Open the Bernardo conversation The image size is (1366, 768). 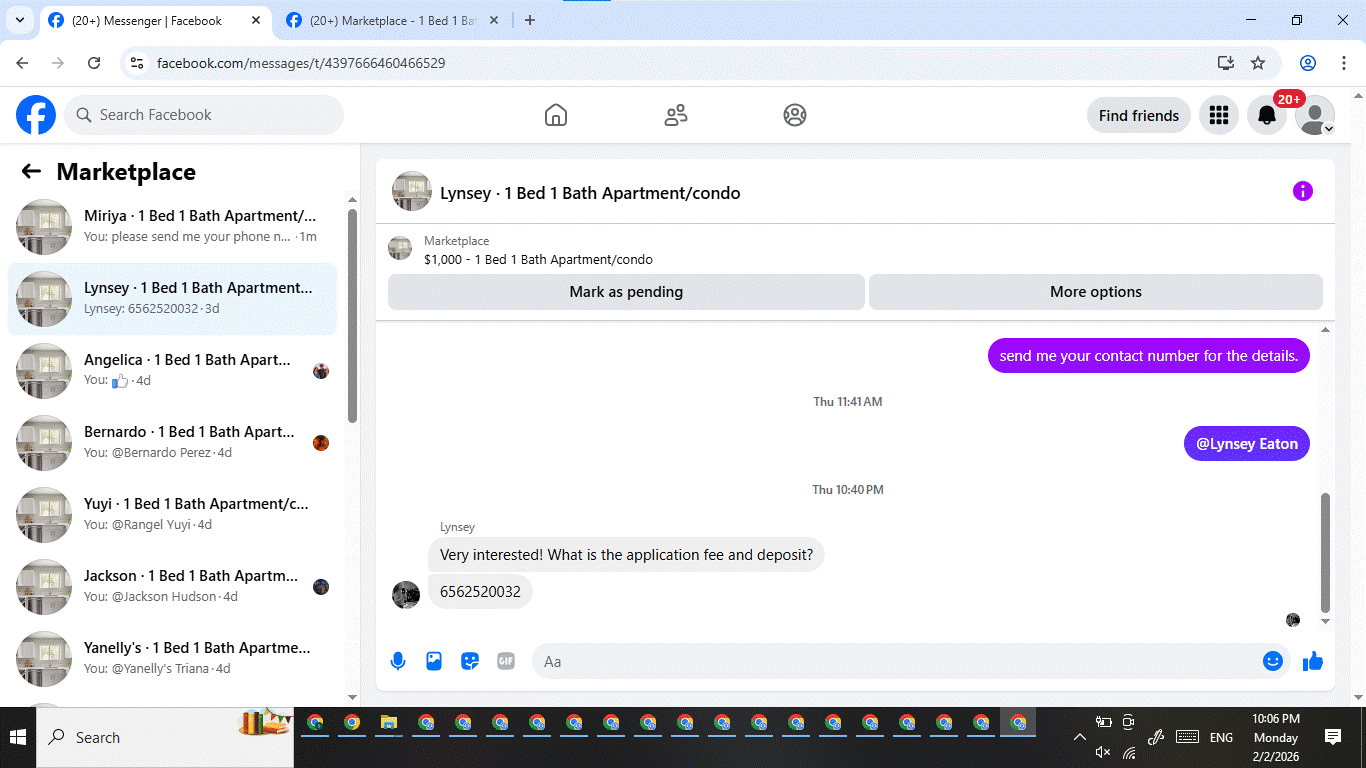point(172,442)
